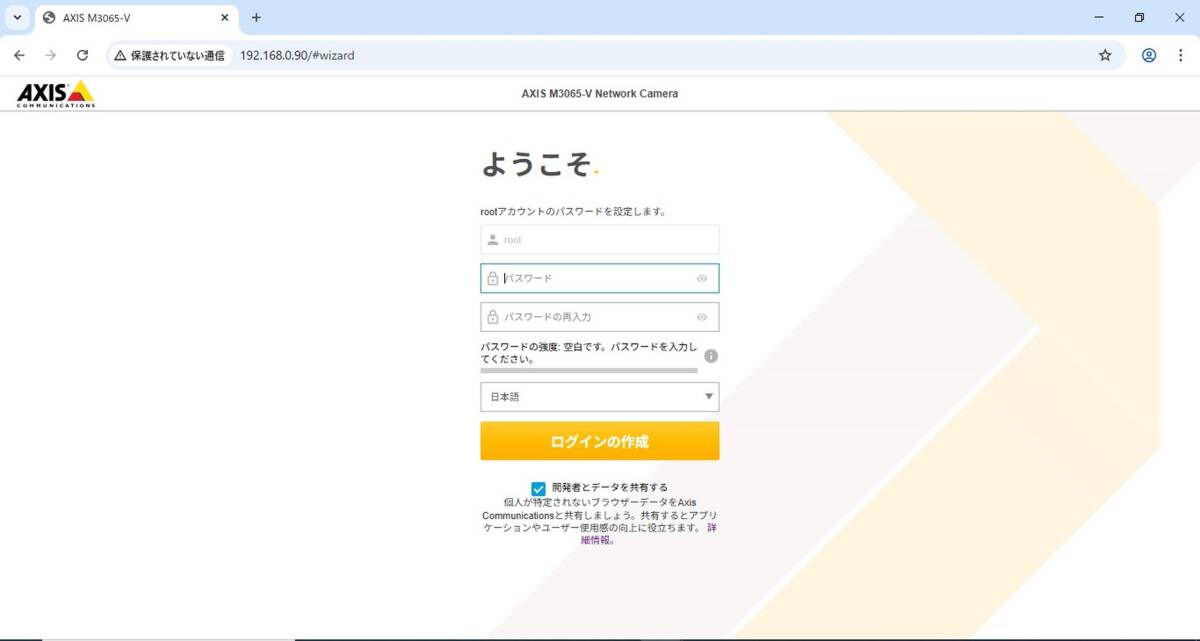The height and width of the screenshot is (641, 1200).
Task: Open the not-secure connection warning chip
Action: click(x=169, y=55)
